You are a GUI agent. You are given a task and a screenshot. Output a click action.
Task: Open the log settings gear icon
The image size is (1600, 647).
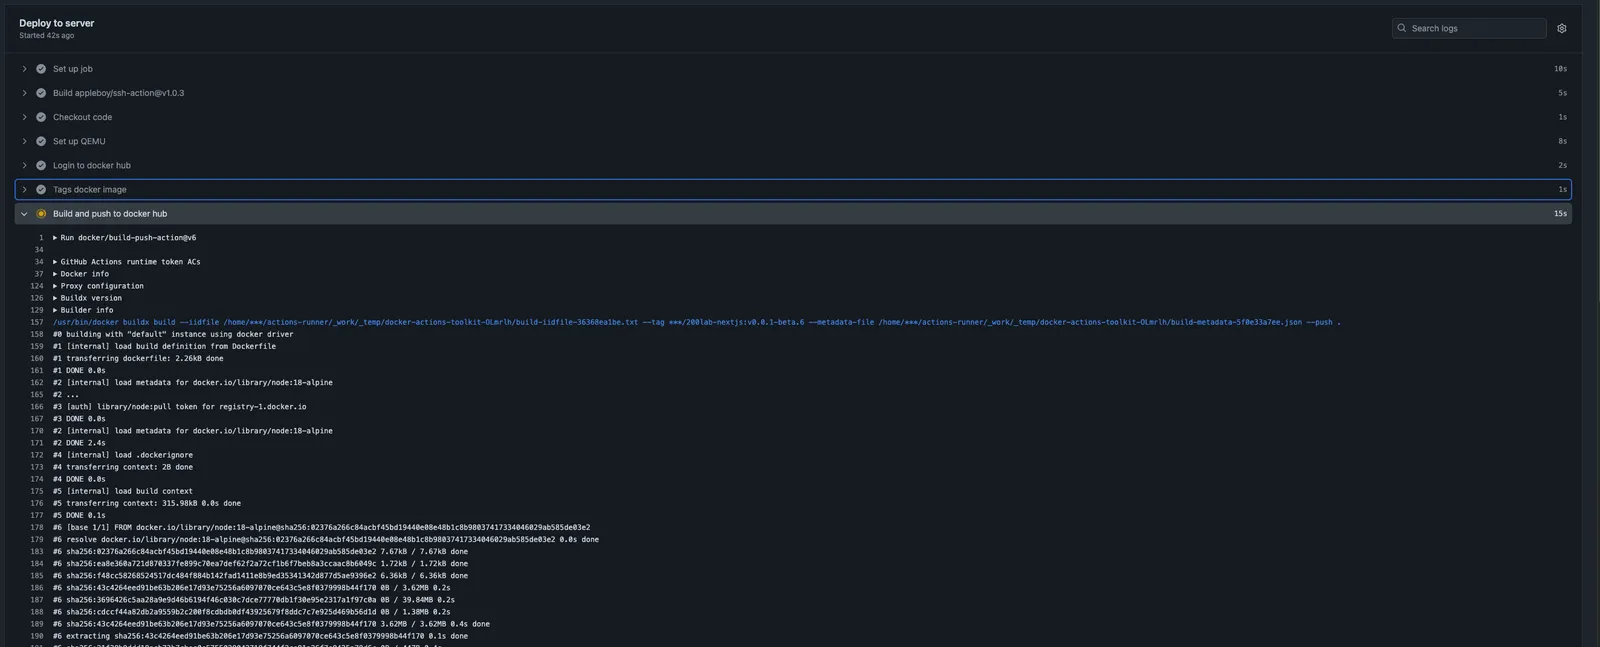pyautogui.click(x=1561, y=28)
